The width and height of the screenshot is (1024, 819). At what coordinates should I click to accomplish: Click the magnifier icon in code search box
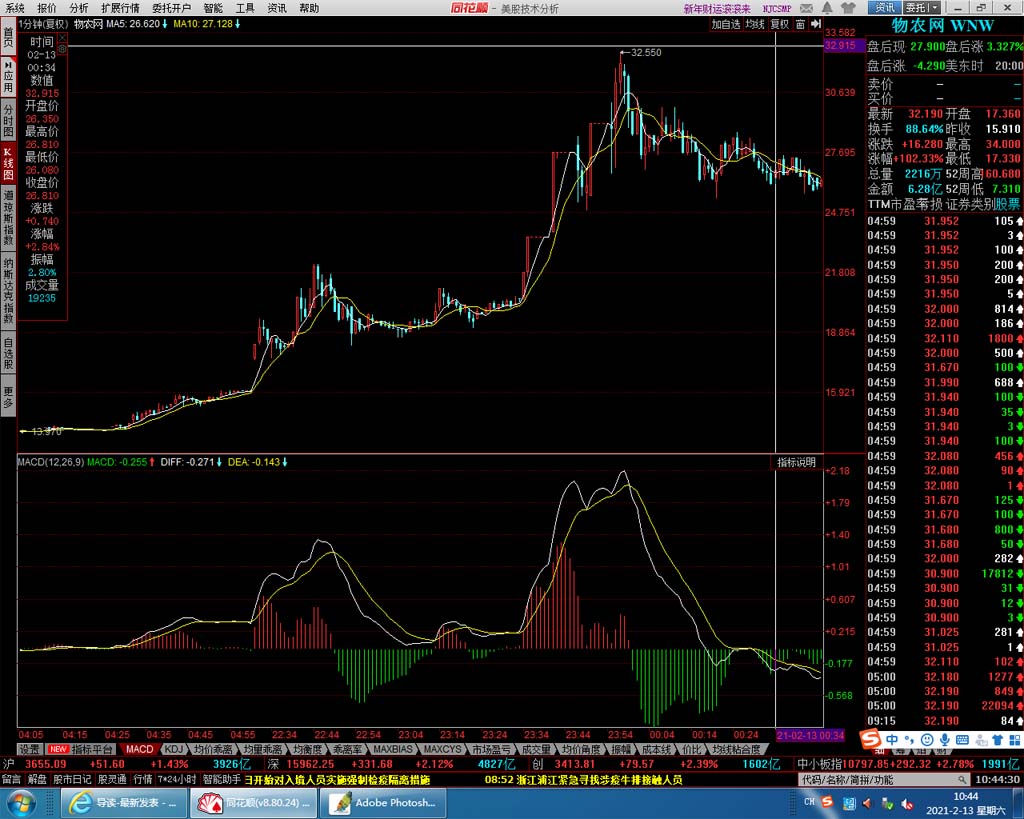coord(962,780)
